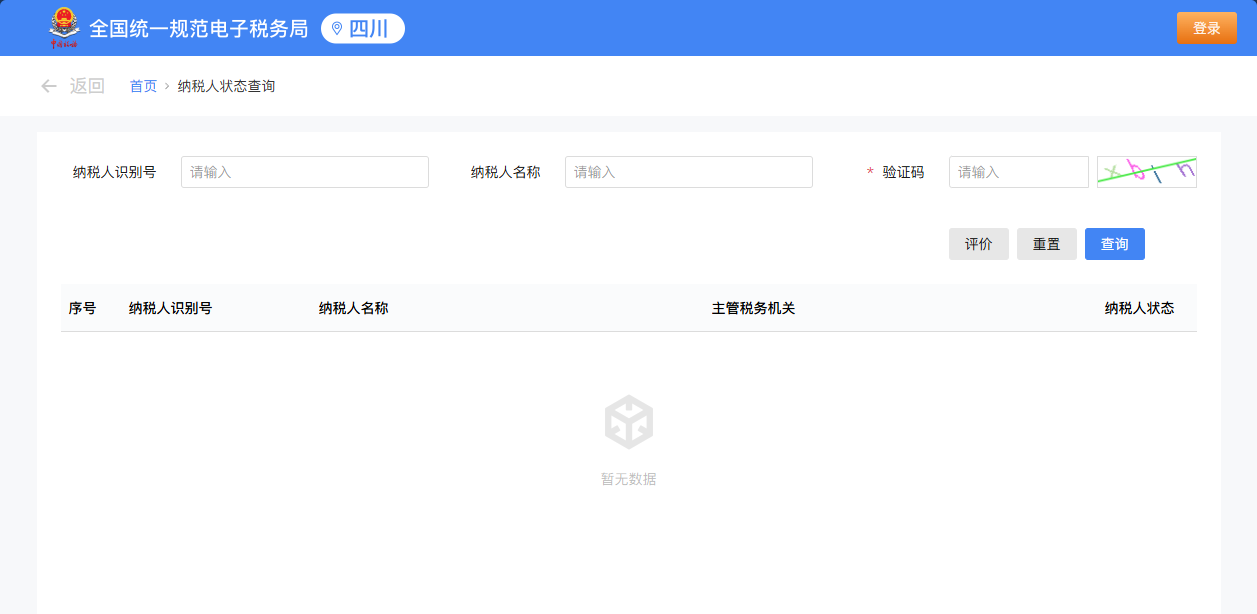This screenshot has height=614, width=1257.
Task: Click the 登录 button in the top right
Action: tap(1206, 27)
